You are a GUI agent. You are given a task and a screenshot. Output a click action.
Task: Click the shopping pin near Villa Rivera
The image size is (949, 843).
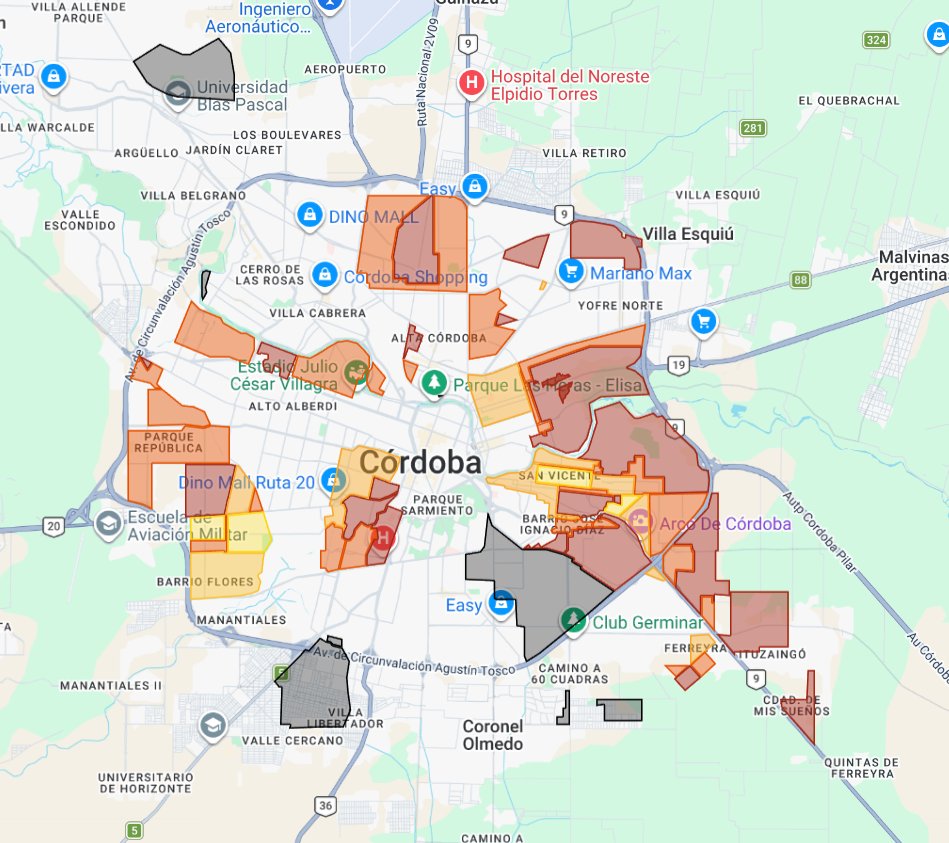(x=54, y=76)
